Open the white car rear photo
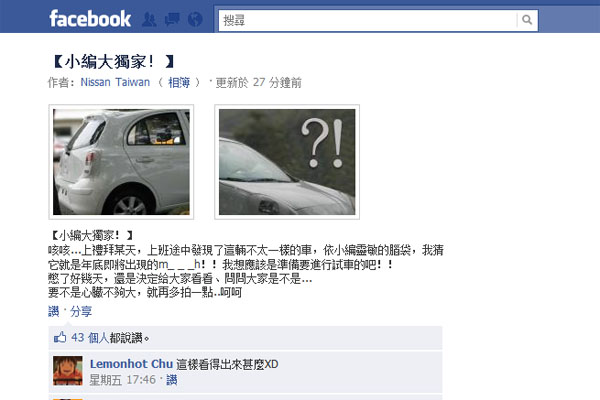Image resolution: width=600 pixels, height=400 pixels. pyautogui.click(x=121, y=162)
